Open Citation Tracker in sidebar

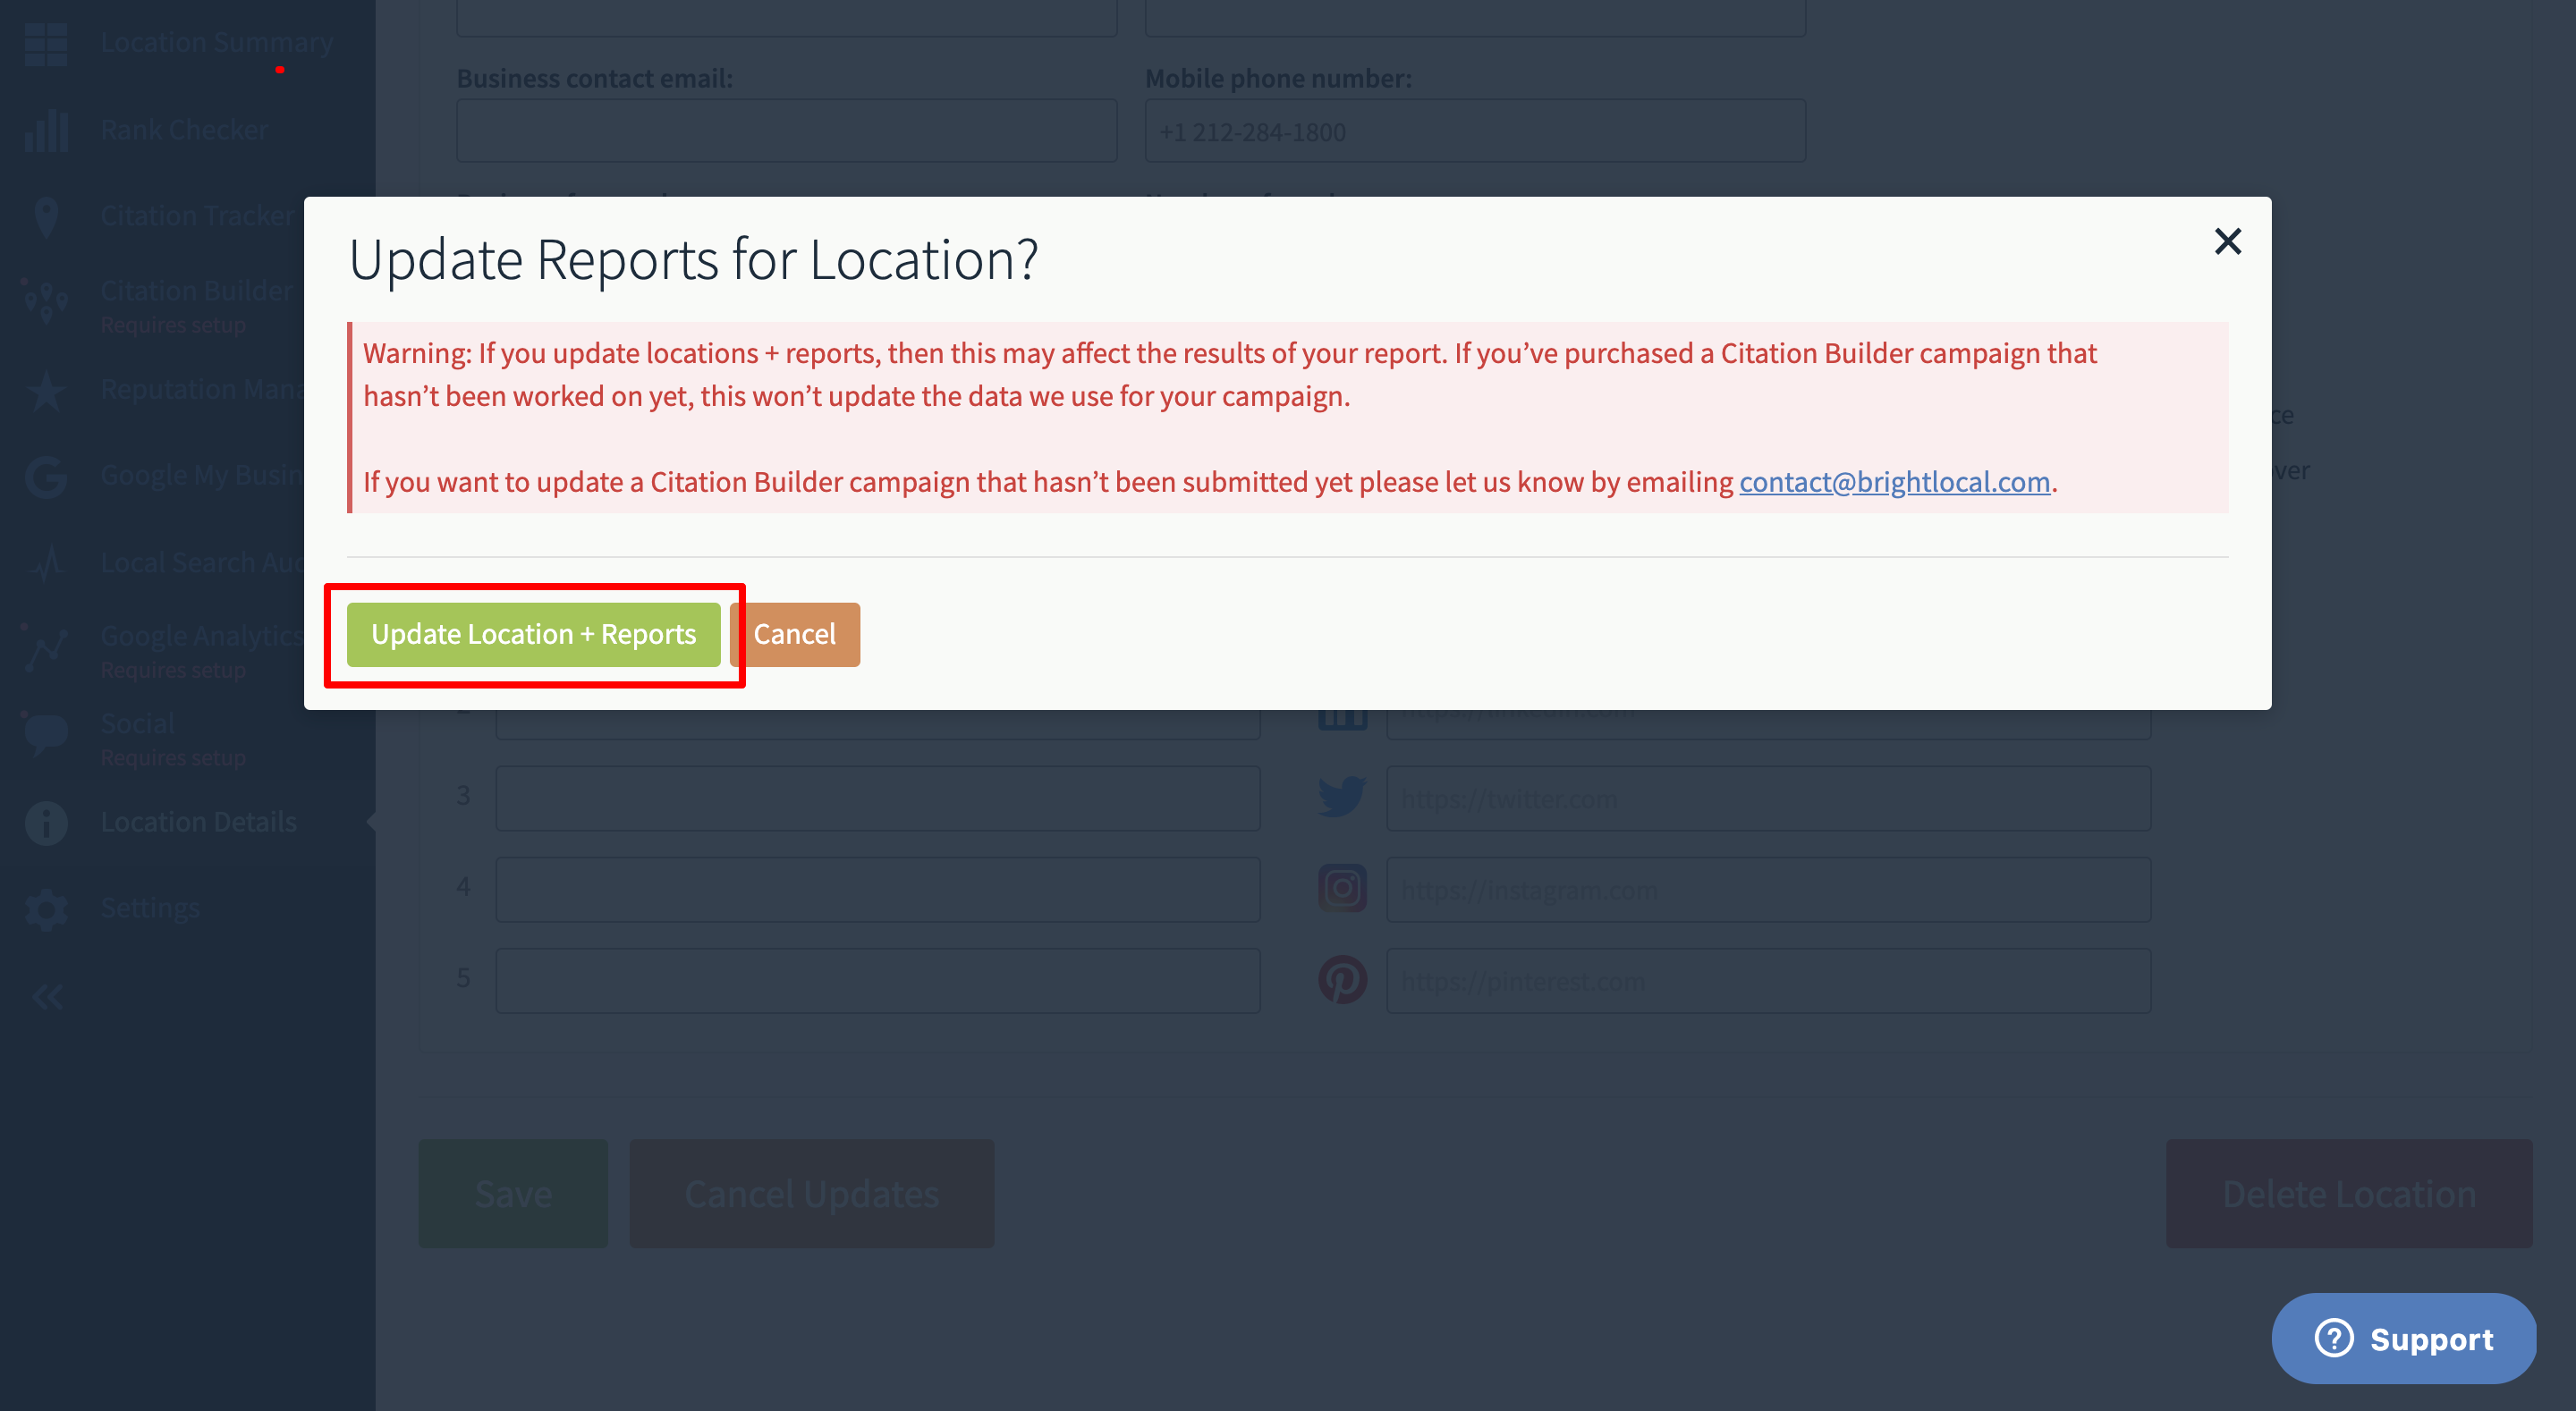(x=198, y=215)
